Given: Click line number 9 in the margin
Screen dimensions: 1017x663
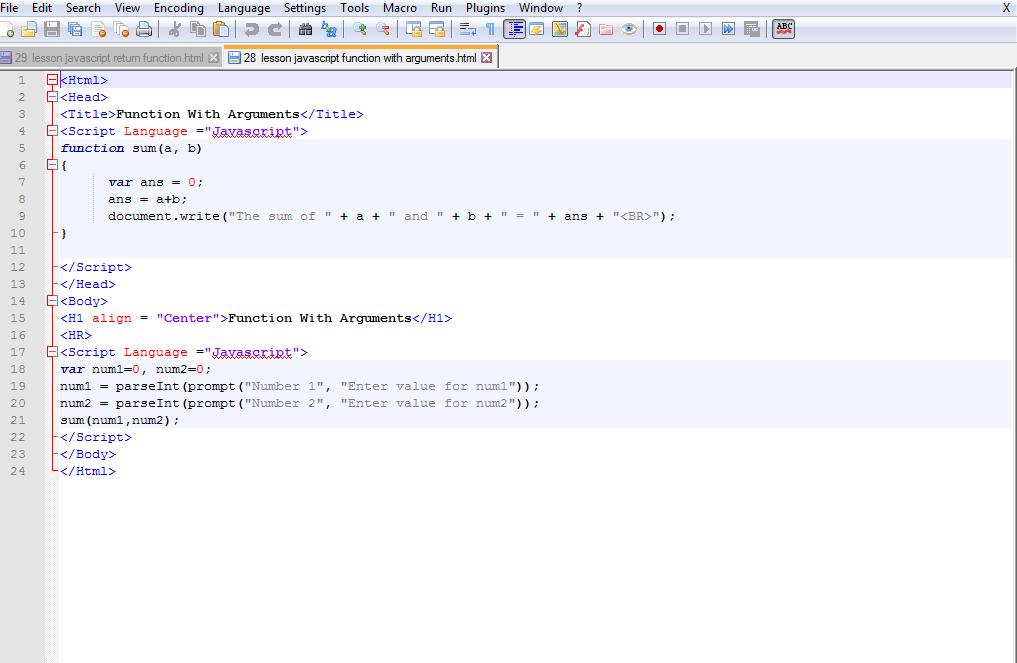Looking at the screenshot, I should click(22, 216).
